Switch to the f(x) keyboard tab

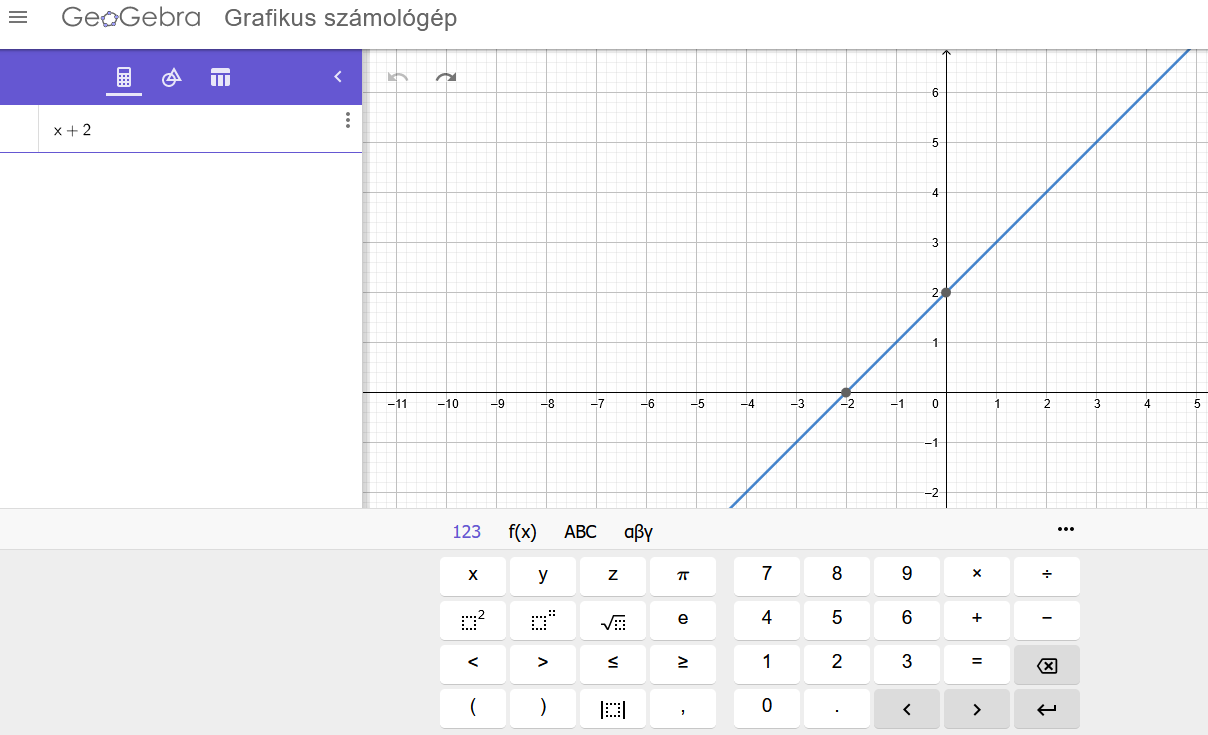click(x=522, y=532)
